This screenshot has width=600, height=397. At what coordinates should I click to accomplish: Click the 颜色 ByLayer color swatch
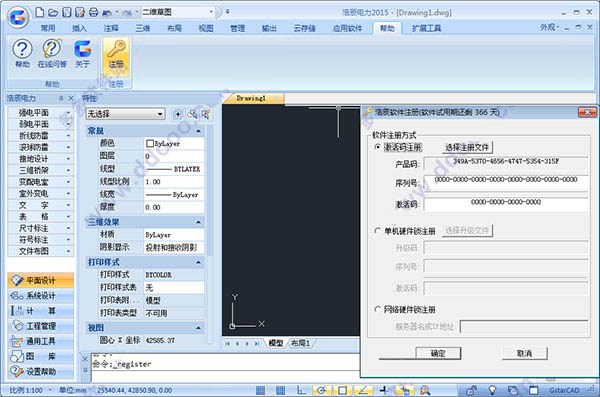[x=150, y=144]
